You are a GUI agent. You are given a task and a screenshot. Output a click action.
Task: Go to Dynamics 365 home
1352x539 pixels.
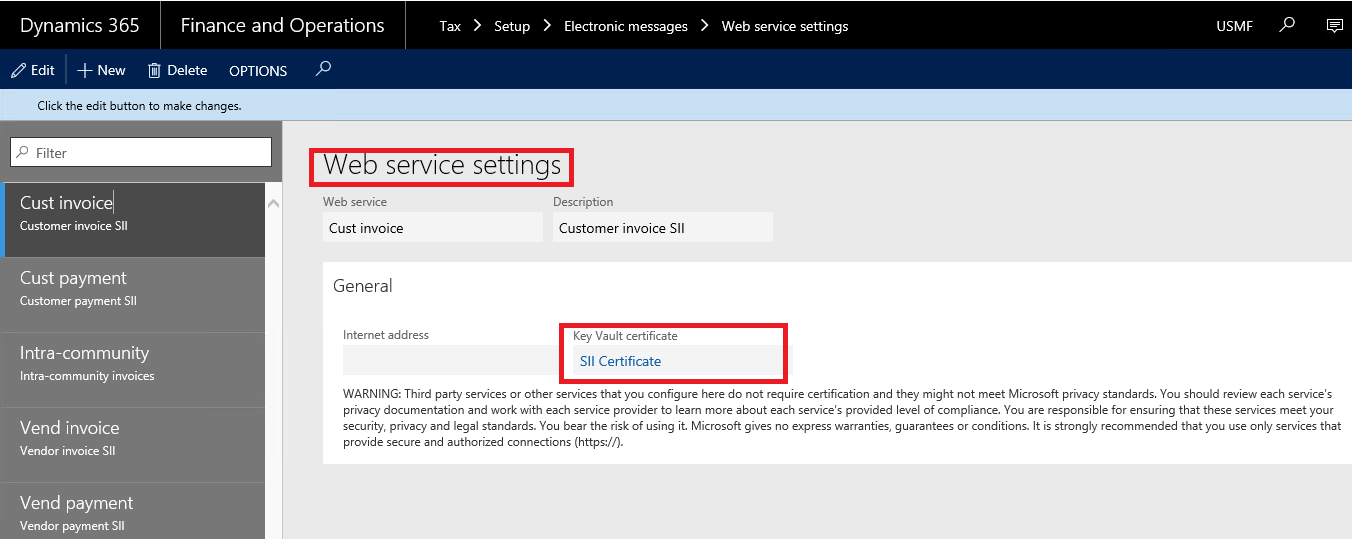(80, 25)
